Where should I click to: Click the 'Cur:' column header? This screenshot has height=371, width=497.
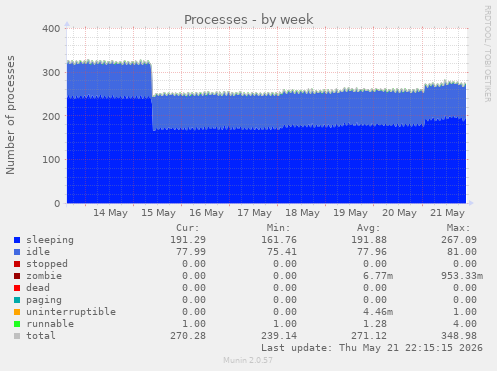coord(188,228)
